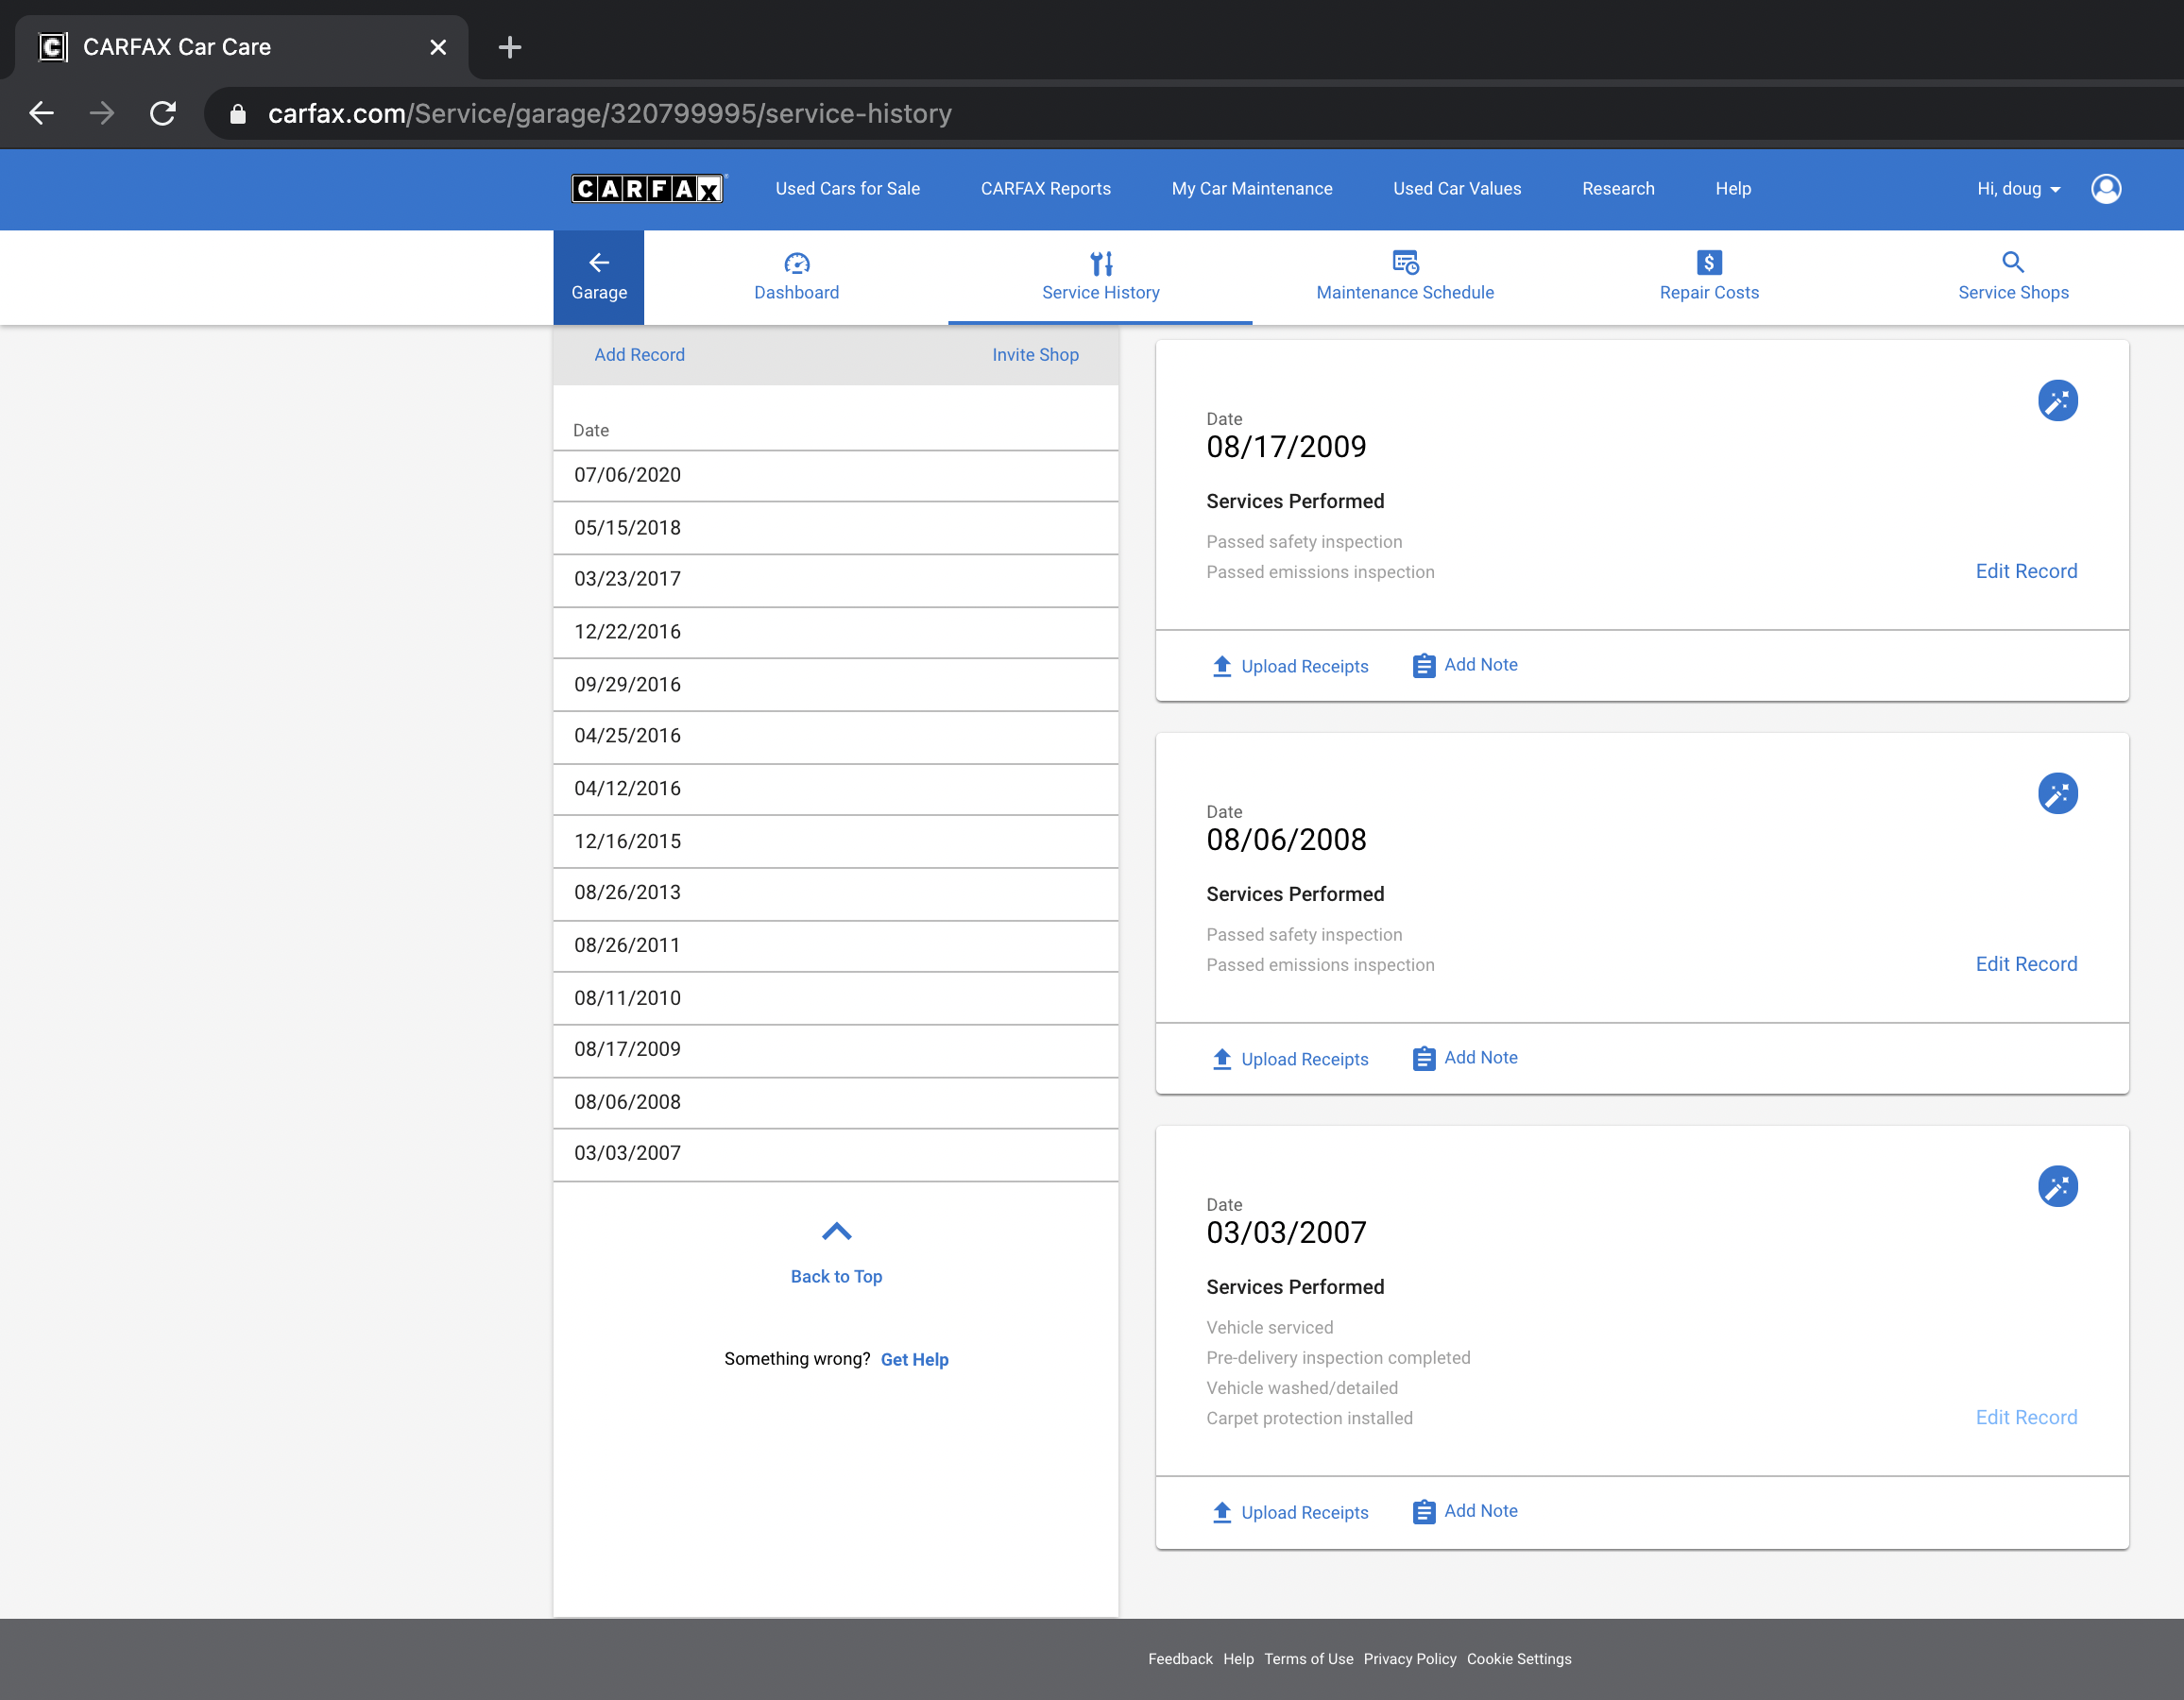The image size is (2184, 1700).
Task: Click Edit Record for 03/03/2007
Action: [x=2026, y=1417]
